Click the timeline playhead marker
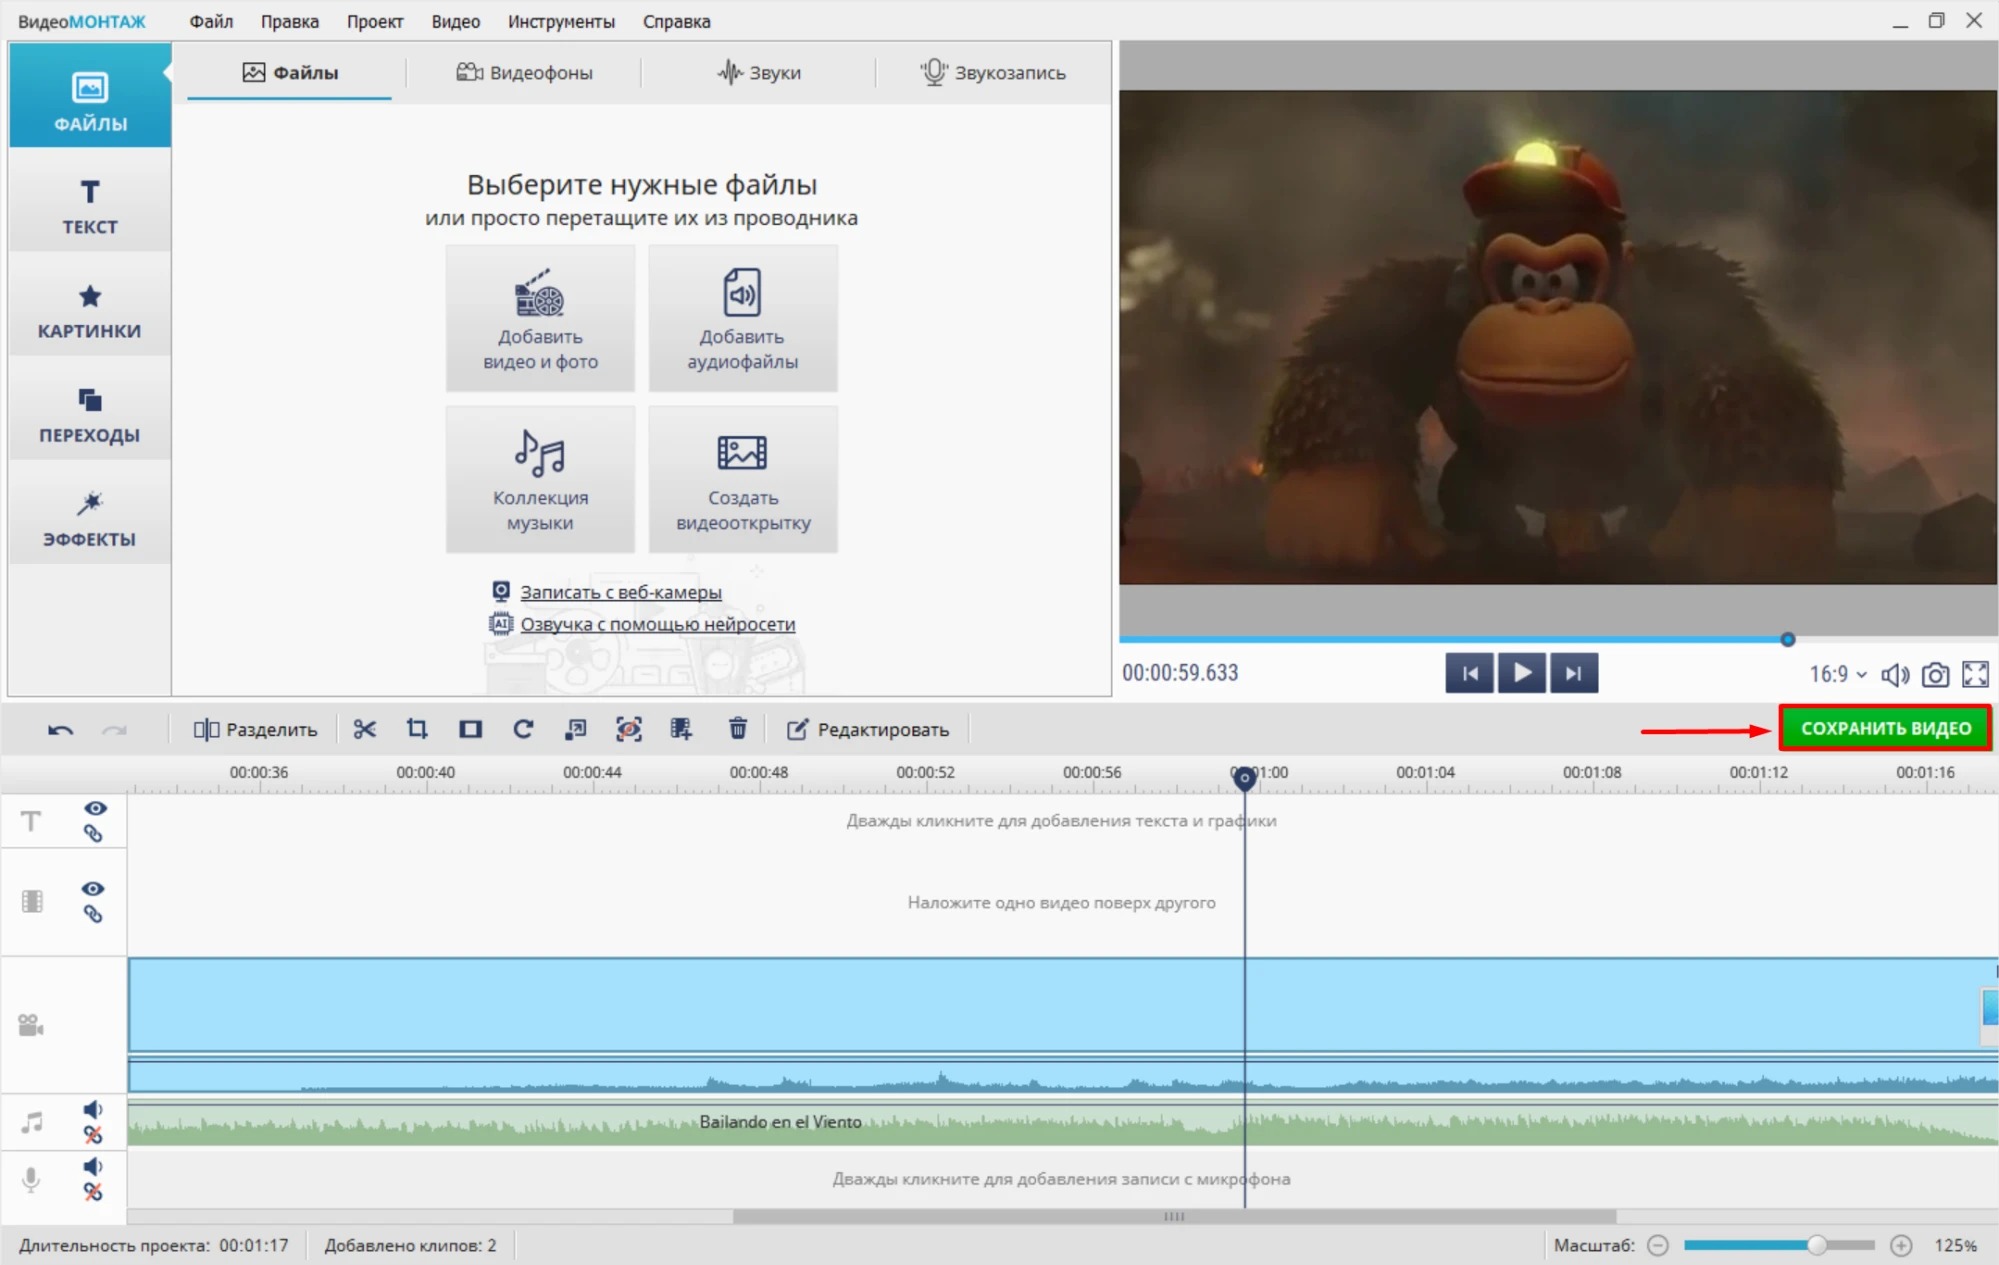 (x=1244, y=778)
